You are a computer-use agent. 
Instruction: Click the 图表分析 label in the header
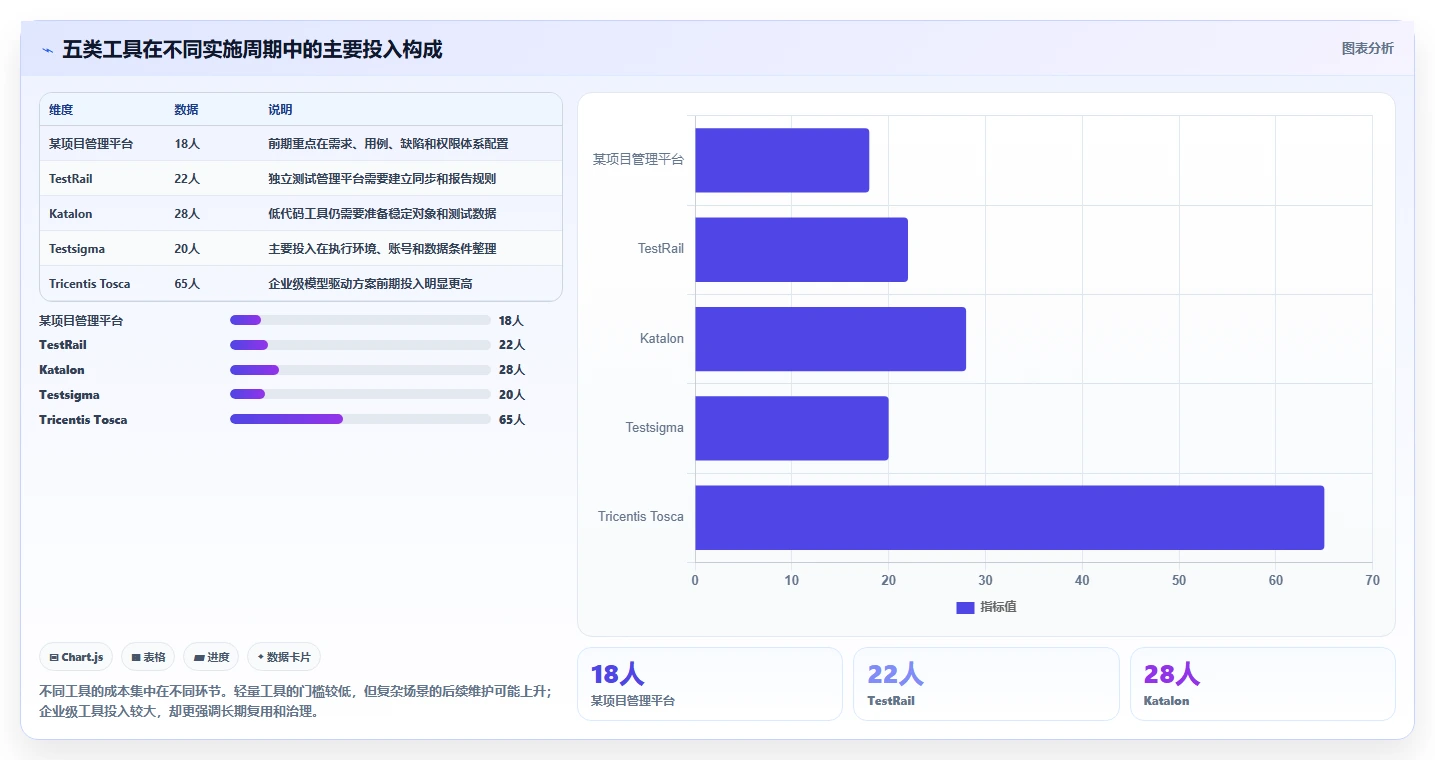[1367, 49]
